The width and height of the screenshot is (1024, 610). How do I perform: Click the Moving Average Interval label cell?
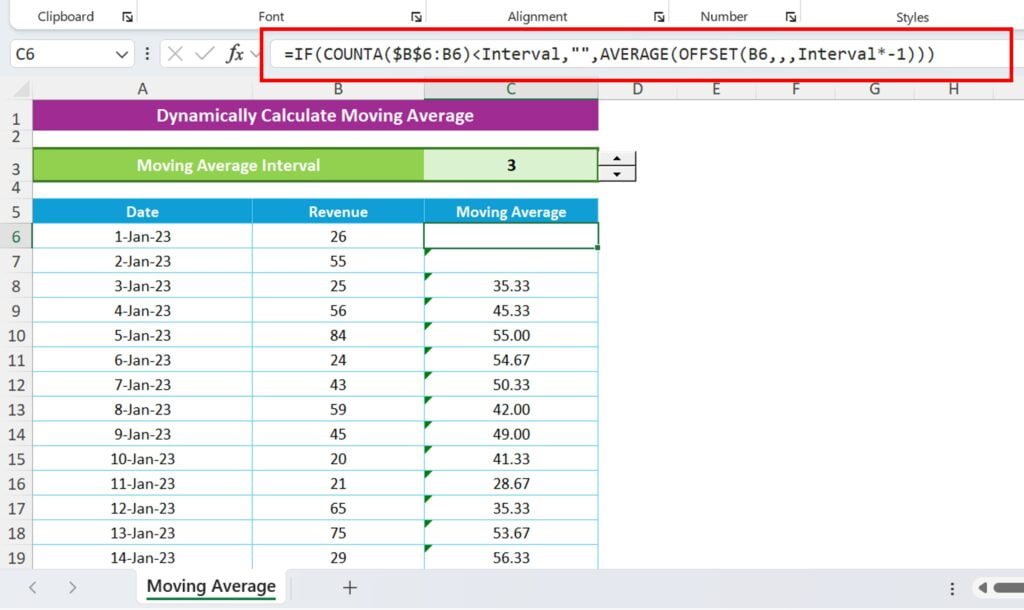point(228,165)
